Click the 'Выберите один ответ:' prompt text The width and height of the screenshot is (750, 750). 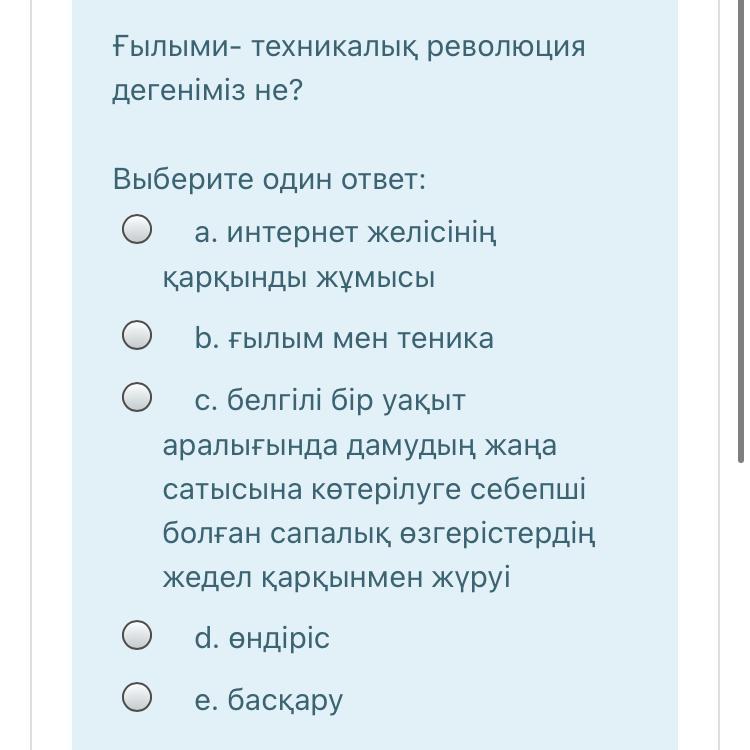pos(269,179)
